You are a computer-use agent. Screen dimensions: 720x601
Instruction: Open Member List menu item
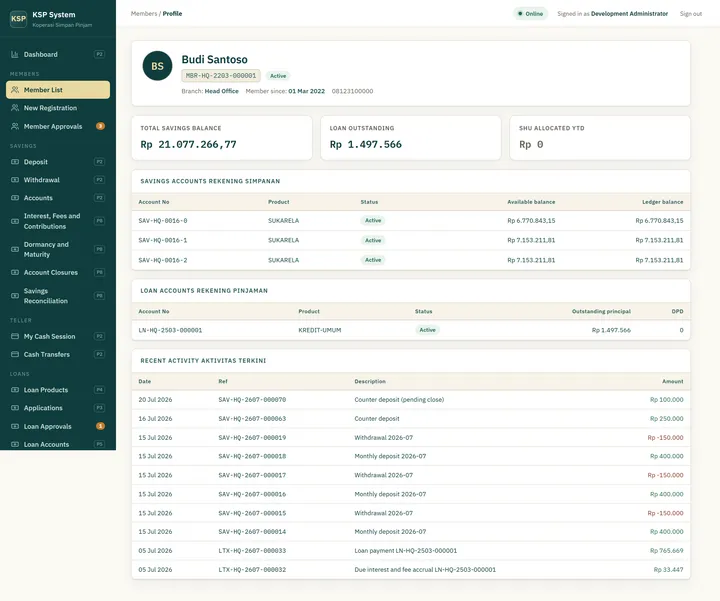58,90
